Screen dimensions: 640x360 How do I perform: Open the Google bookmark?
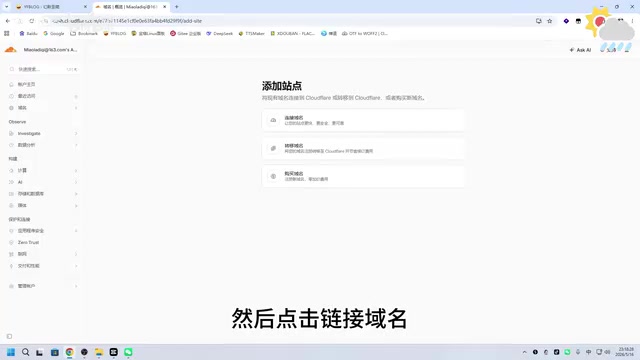pyautogui.click(x=53, y=33)
